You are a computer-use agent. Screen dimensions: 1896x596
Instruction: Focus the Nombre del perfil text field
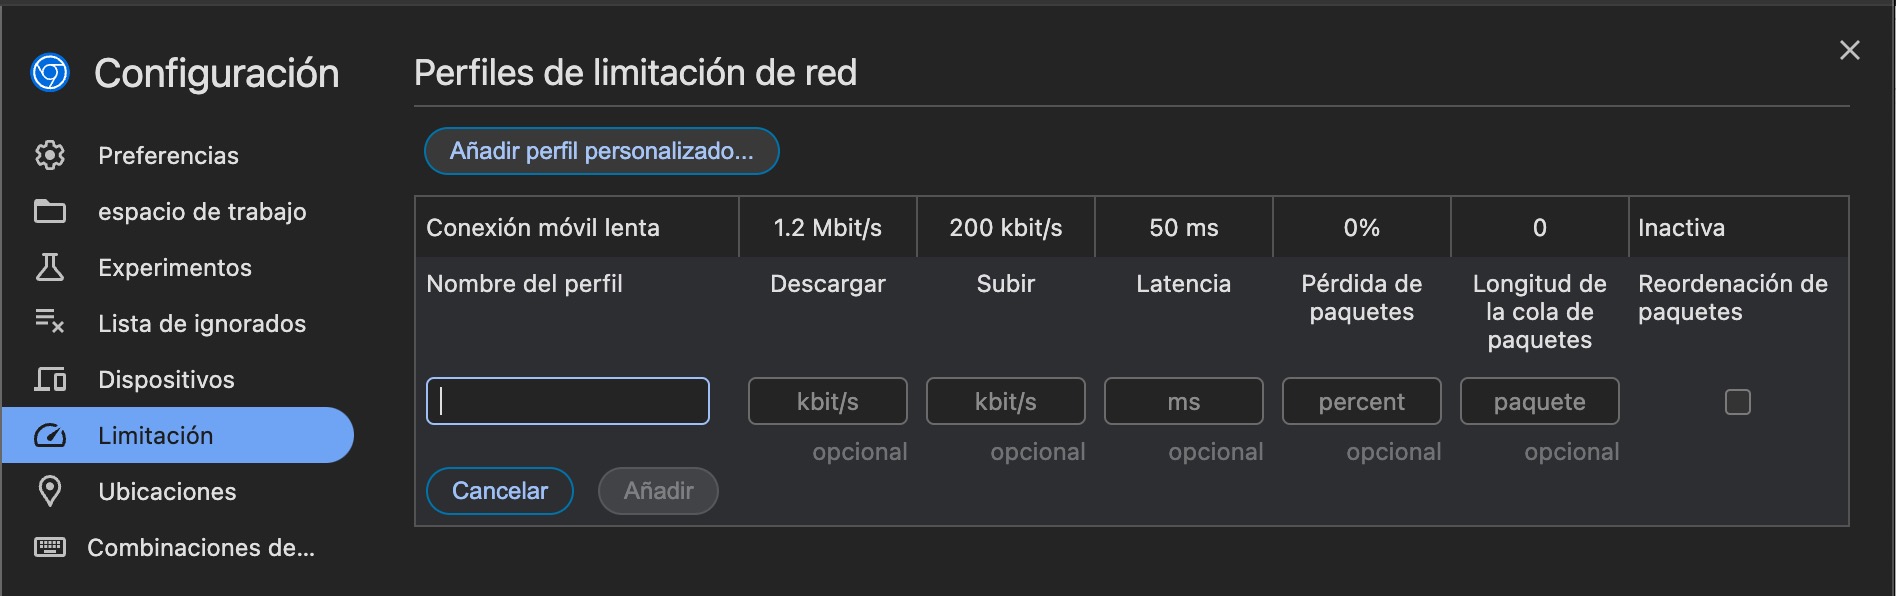coord(568,401)
